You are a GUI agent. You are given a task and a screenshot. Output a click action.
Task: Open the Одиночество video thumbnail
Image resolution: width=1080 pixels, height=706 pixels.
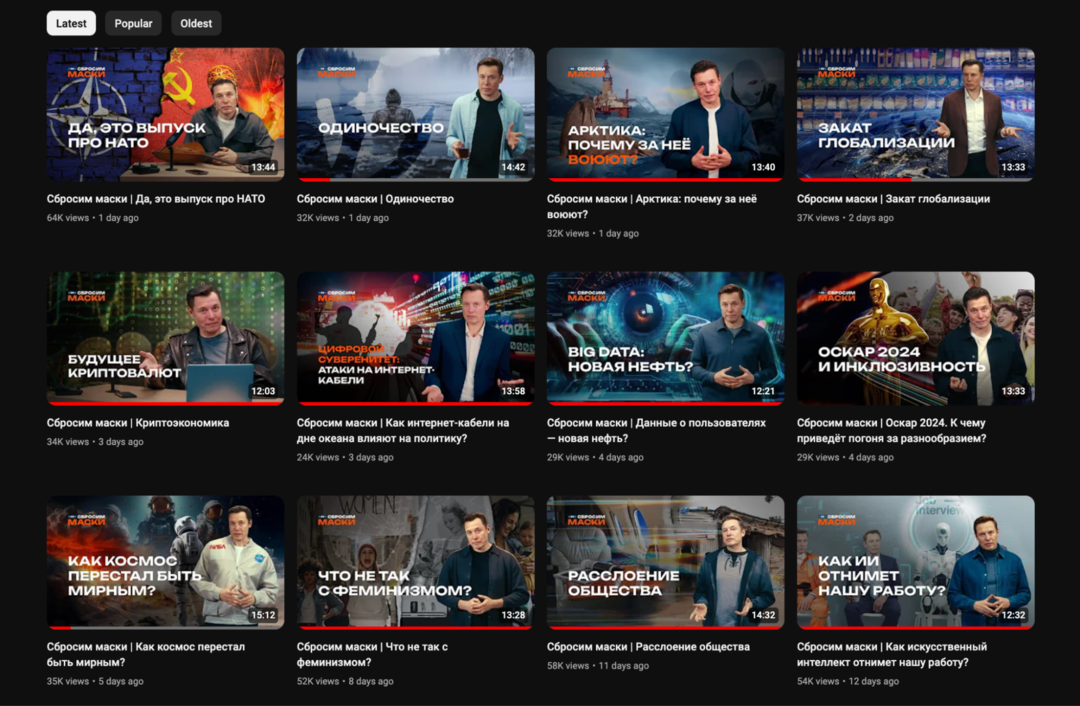(x=415, y=113)
